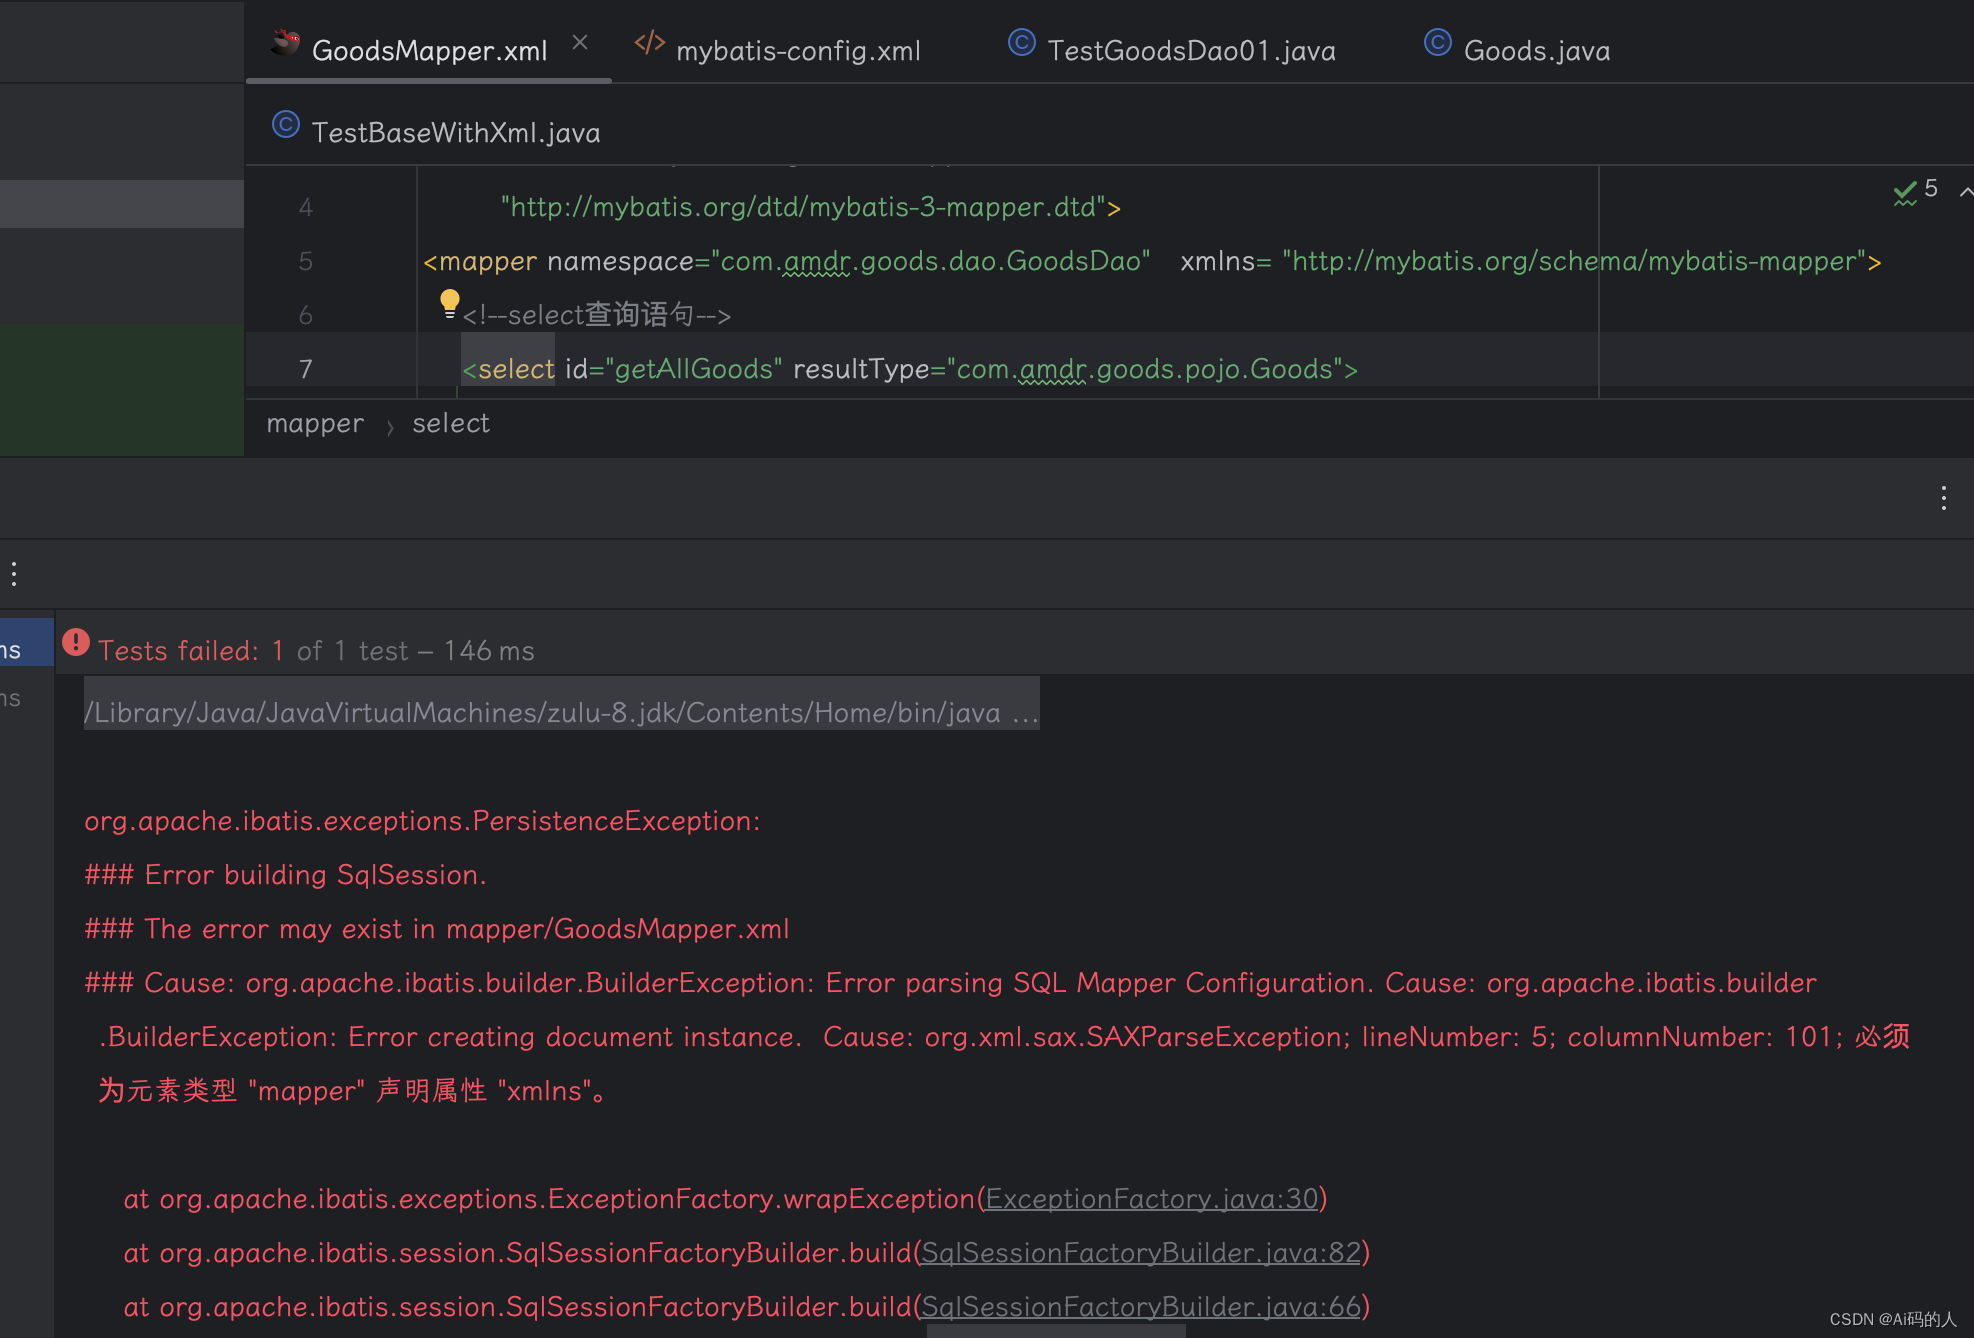1974x1338 pixels.
Task: Click the XML icon on mybatis-config.xml tab
Action: [649, 44]
